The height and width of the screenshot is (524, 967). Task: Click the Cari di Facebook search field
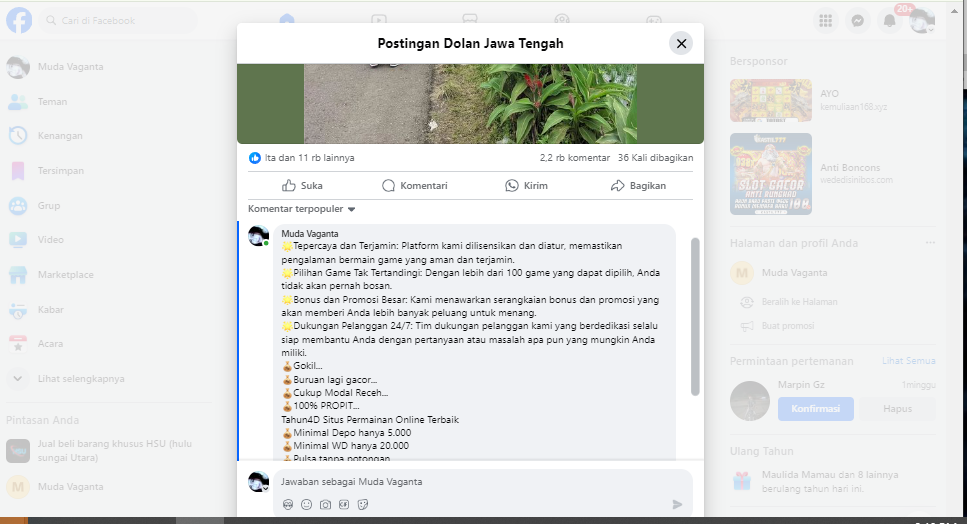coord(118,20)
